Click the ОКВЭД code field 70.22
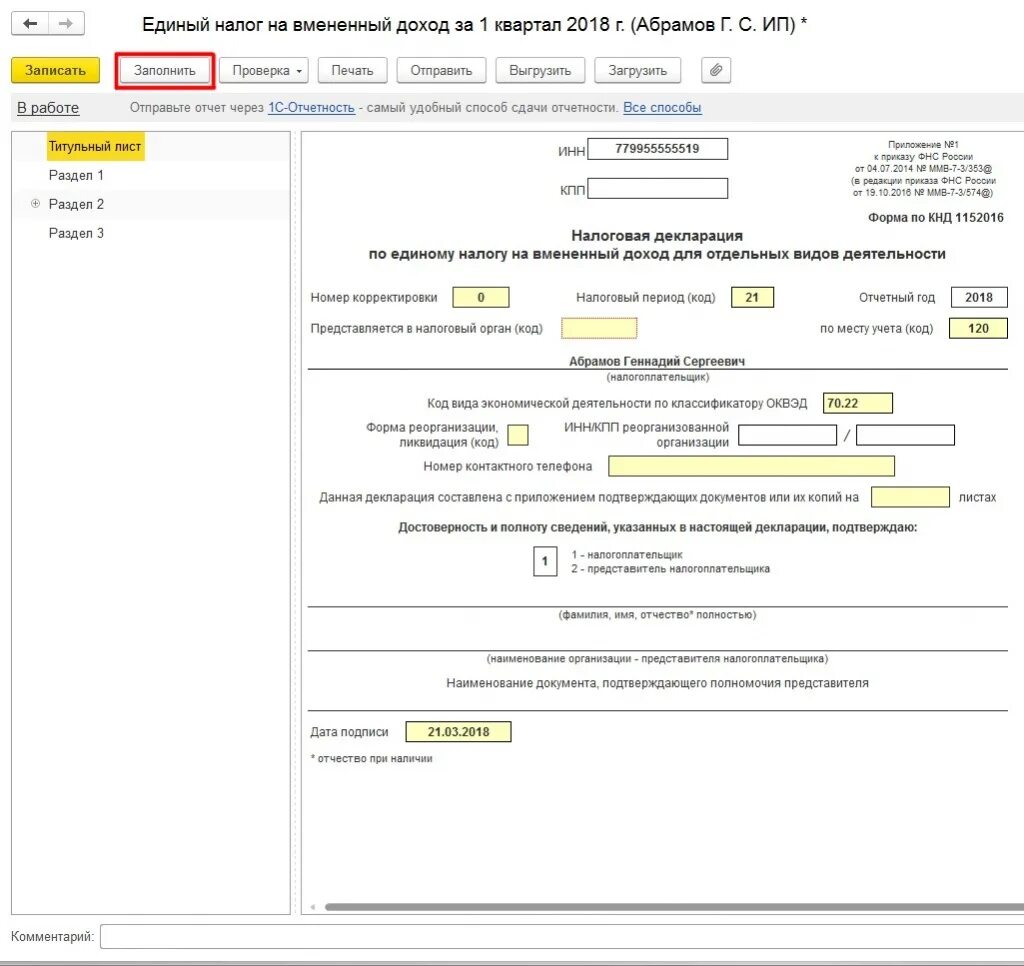The image size is (1024, 966). click(x=857, y=403)
